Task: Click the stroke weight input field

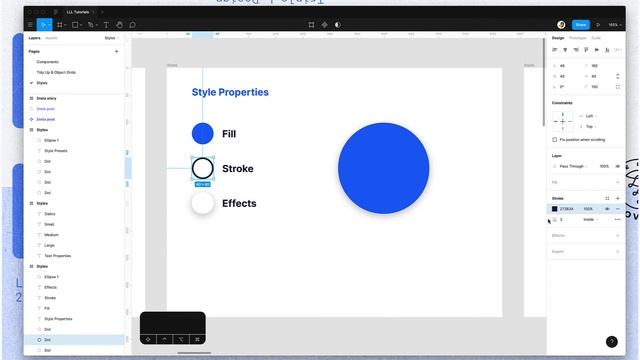Action: point(565,220)
